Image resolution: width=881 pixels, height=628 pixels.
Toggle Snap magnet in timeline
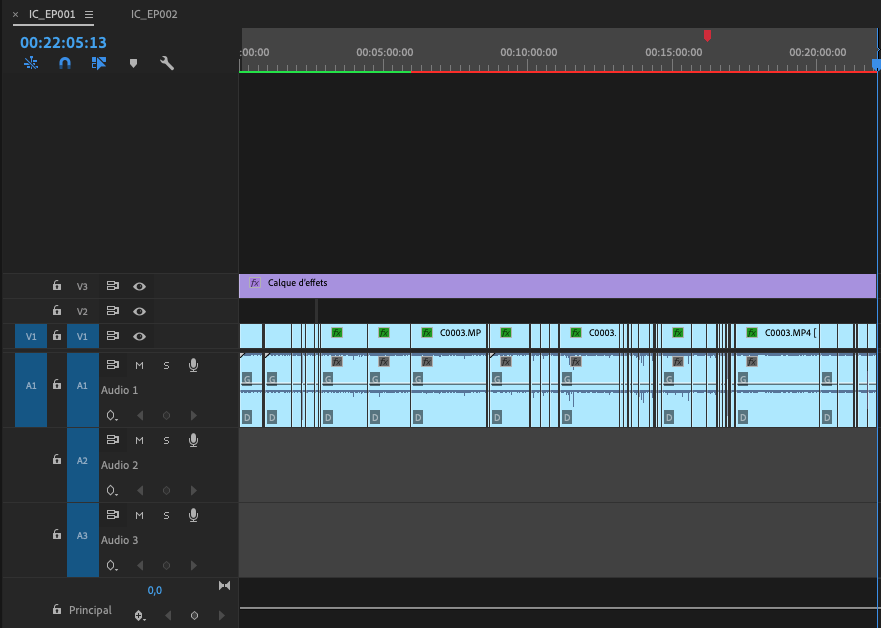64,63
